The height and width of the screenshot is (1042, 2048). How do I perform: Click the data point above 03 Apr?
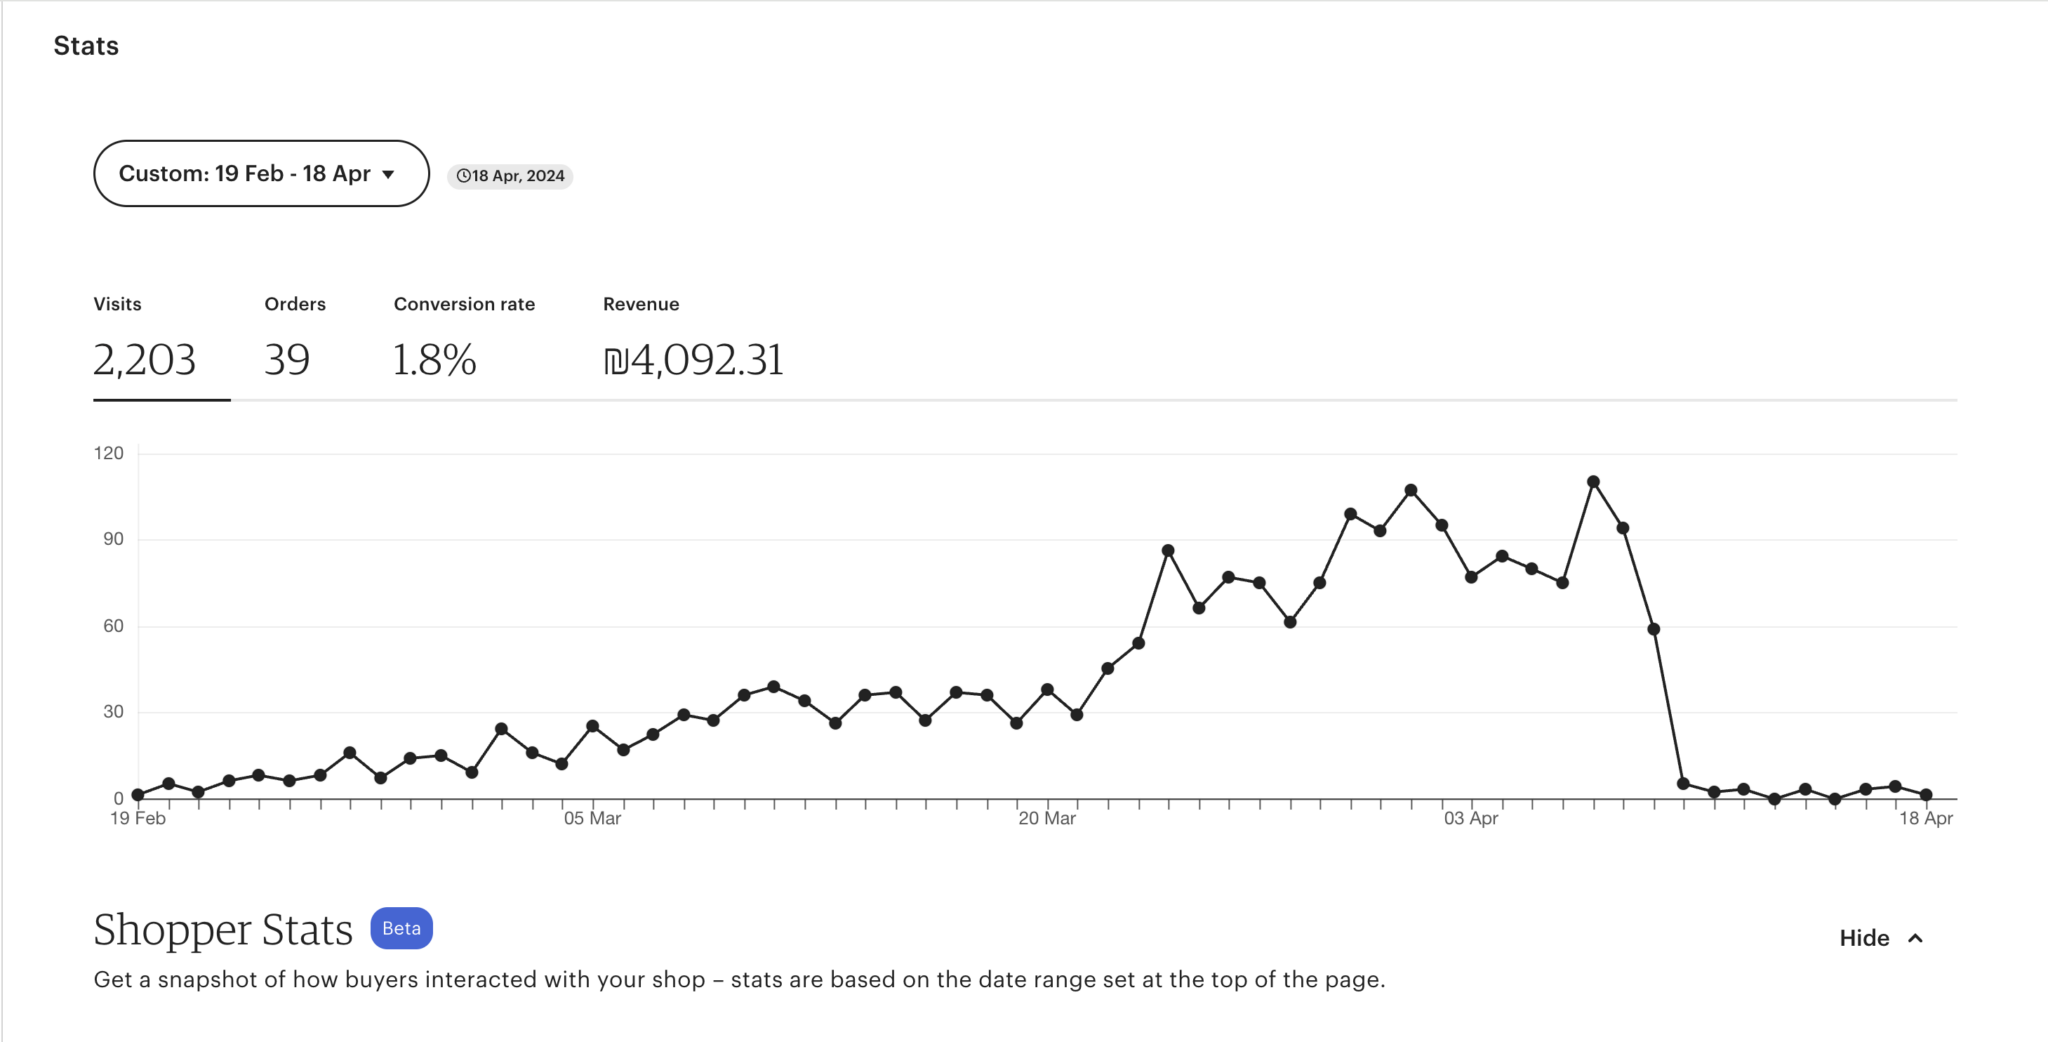tap(1471, 577)
